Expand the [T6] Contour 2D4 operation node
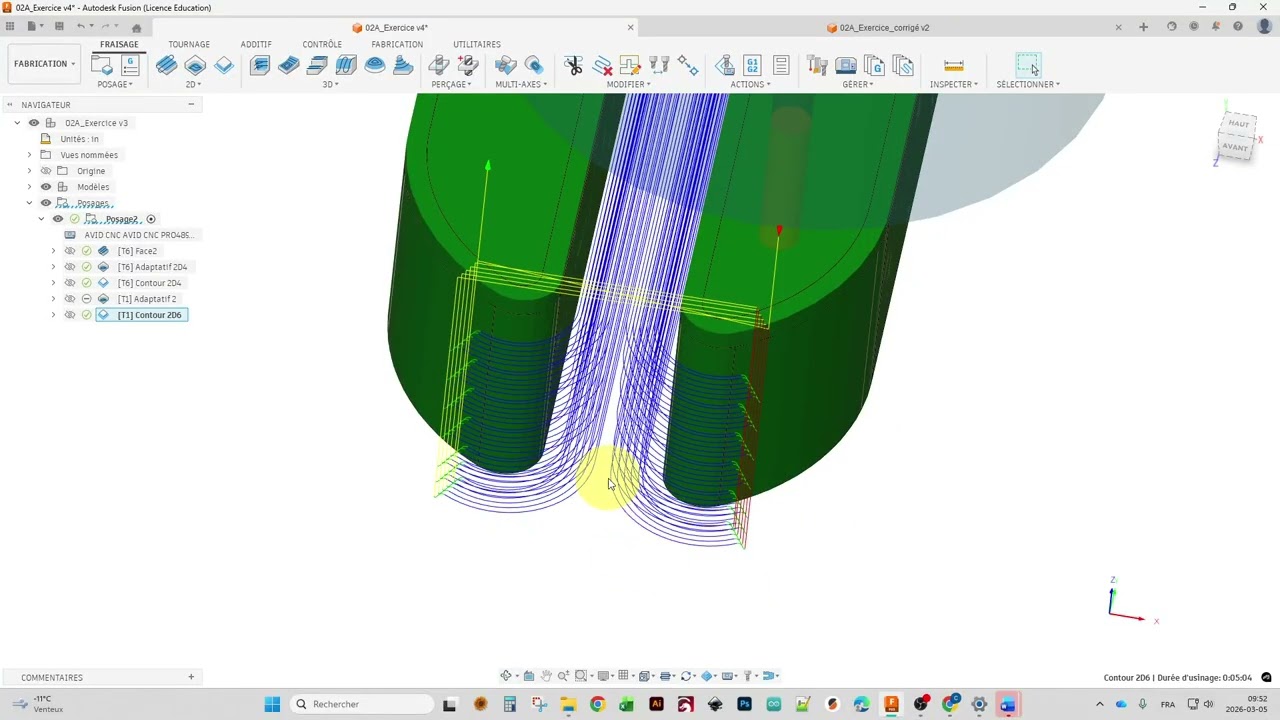Screen dimensions: 1280x720 tap(53, 283)
